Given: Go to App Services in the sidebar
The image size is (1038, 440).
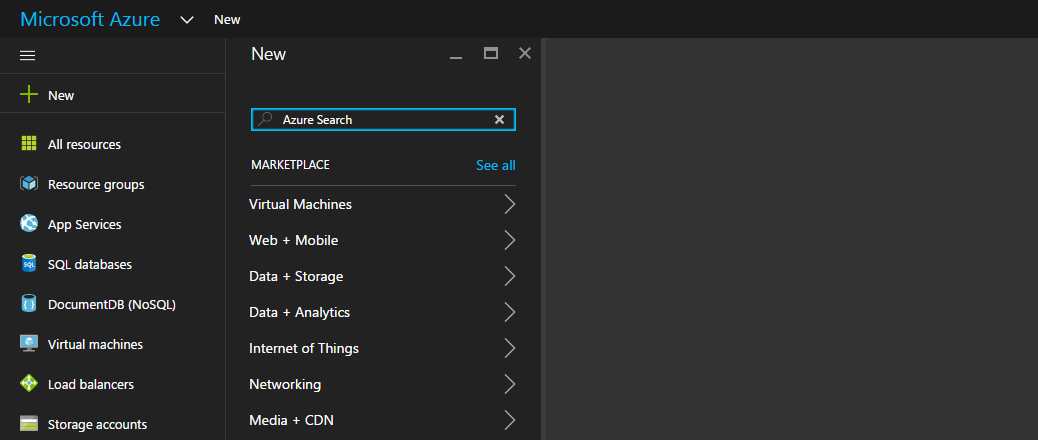Looking at the screenshot, I should pos(85,224).
